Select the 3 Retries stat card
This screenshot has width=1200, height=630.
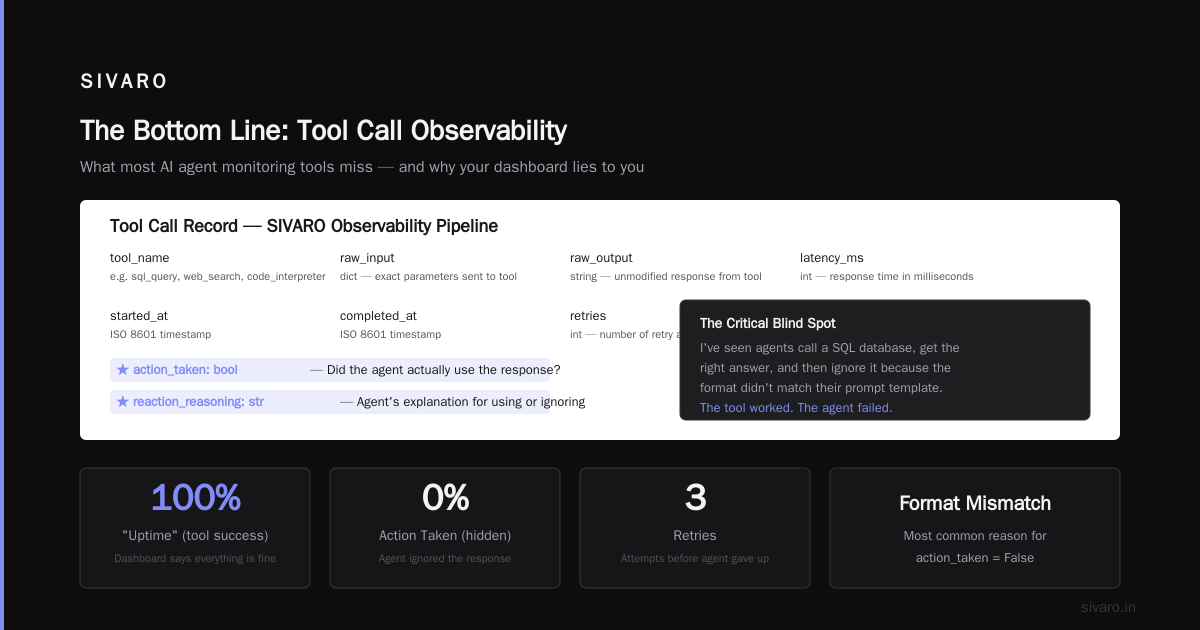tap(695, 528)
